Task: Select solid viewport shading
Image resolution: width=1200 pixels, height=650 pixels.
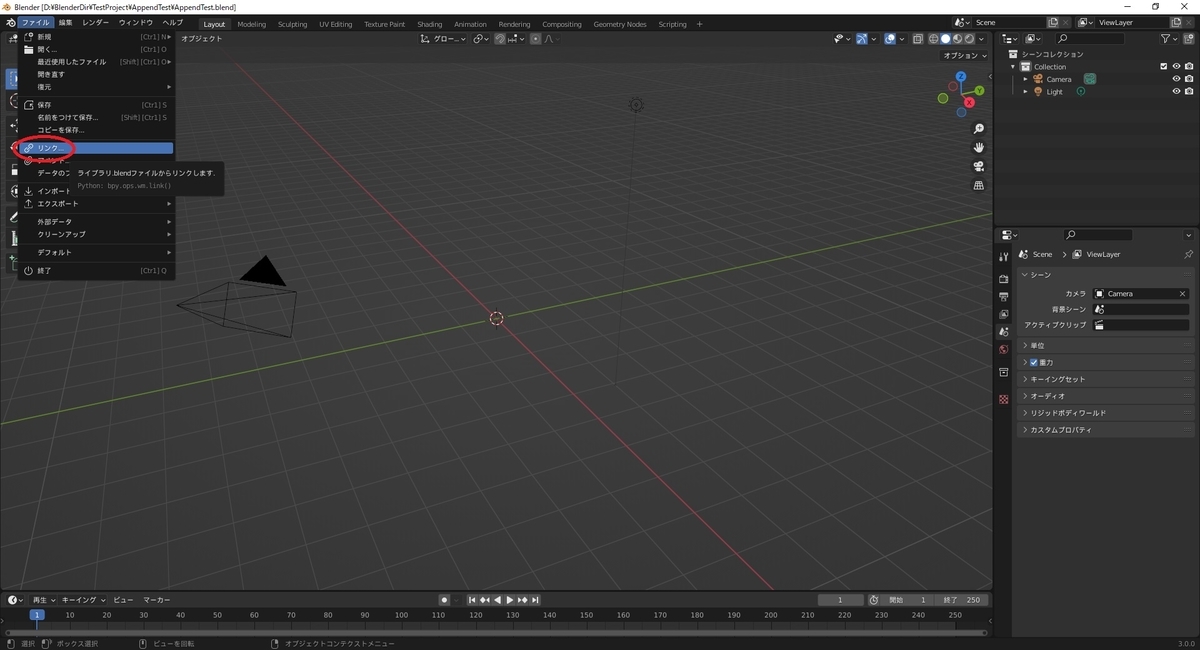Action: 945,39
